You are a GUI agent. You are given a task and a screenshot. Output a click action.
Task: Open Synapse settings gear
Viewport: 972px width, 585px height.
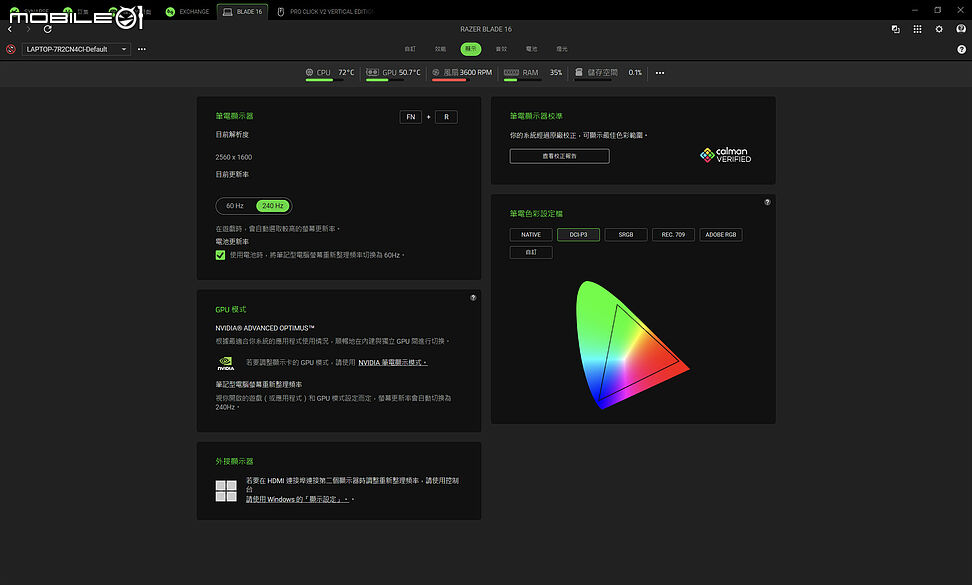(939, 29)
